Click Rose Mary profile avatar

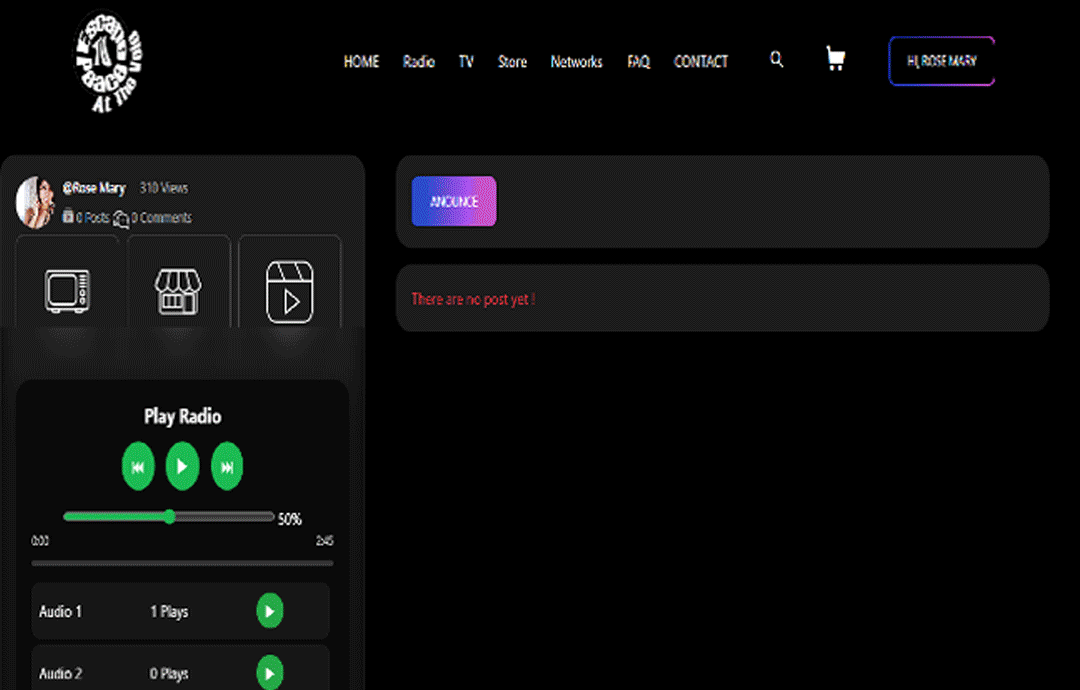click(35, 202)
